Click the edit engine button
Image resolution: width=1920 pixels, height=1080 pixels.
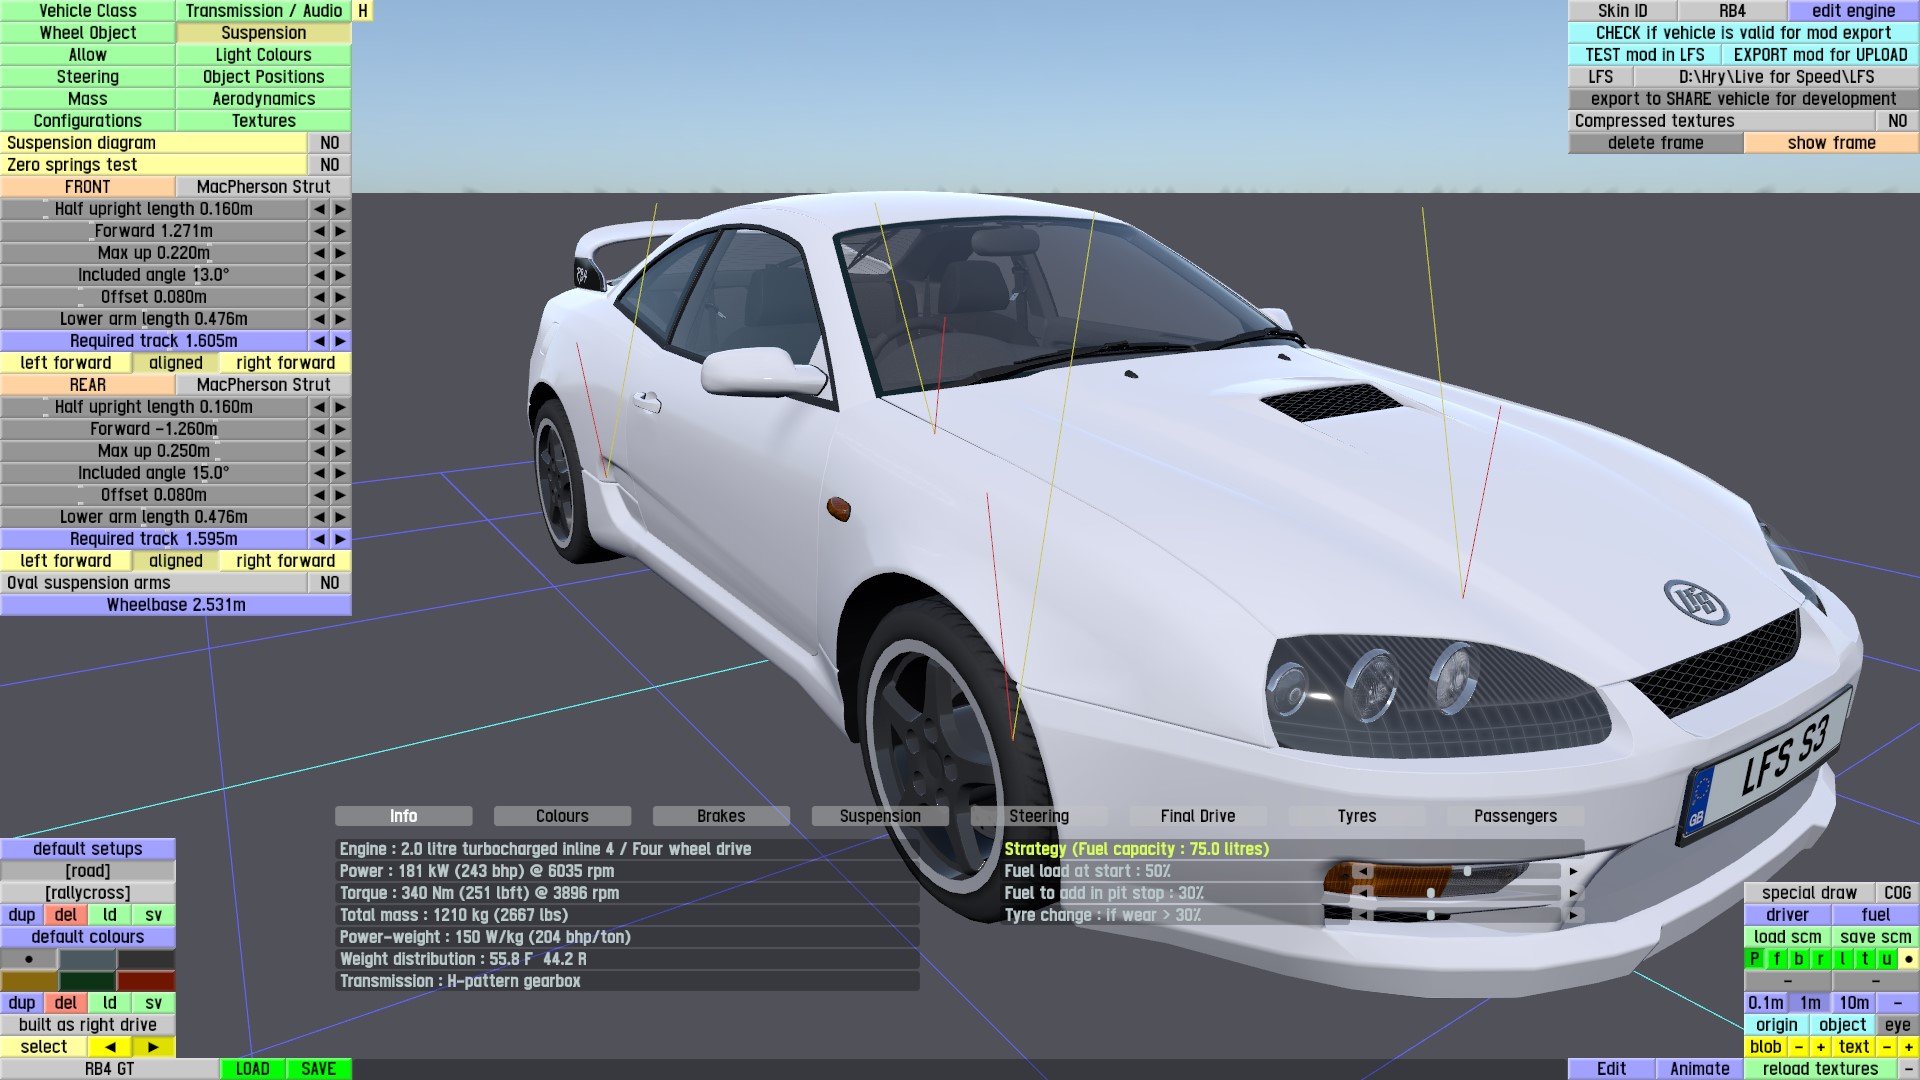(1853, 11)
